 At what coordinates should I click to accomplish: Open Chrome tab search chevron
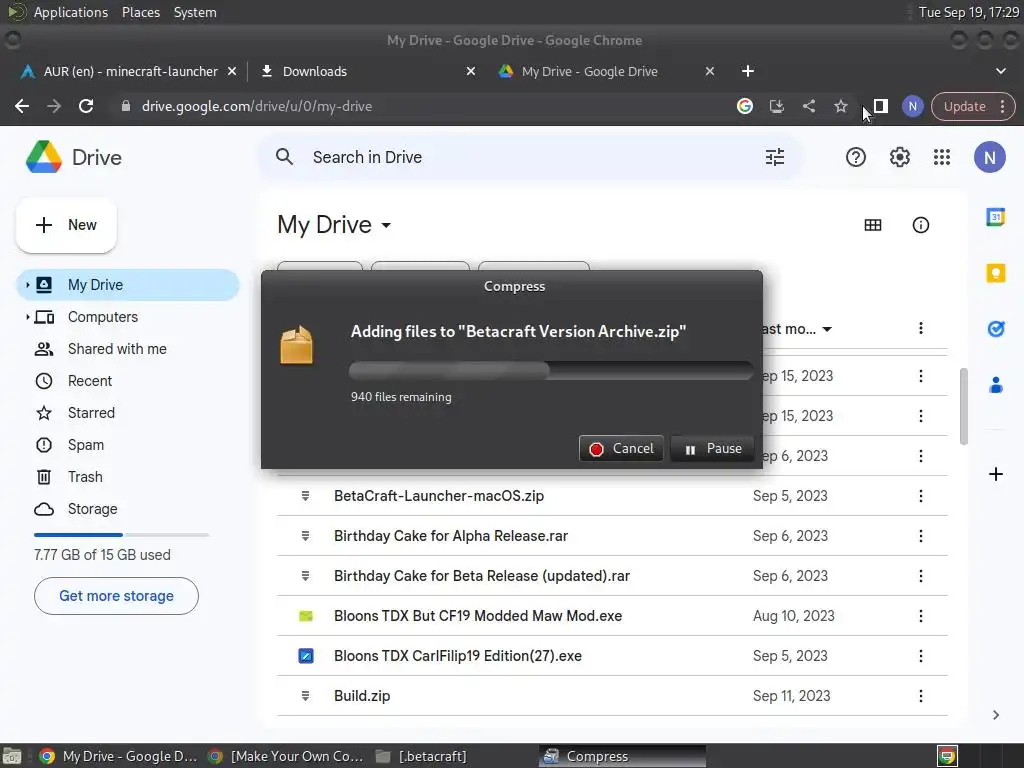coord(1000,71)
